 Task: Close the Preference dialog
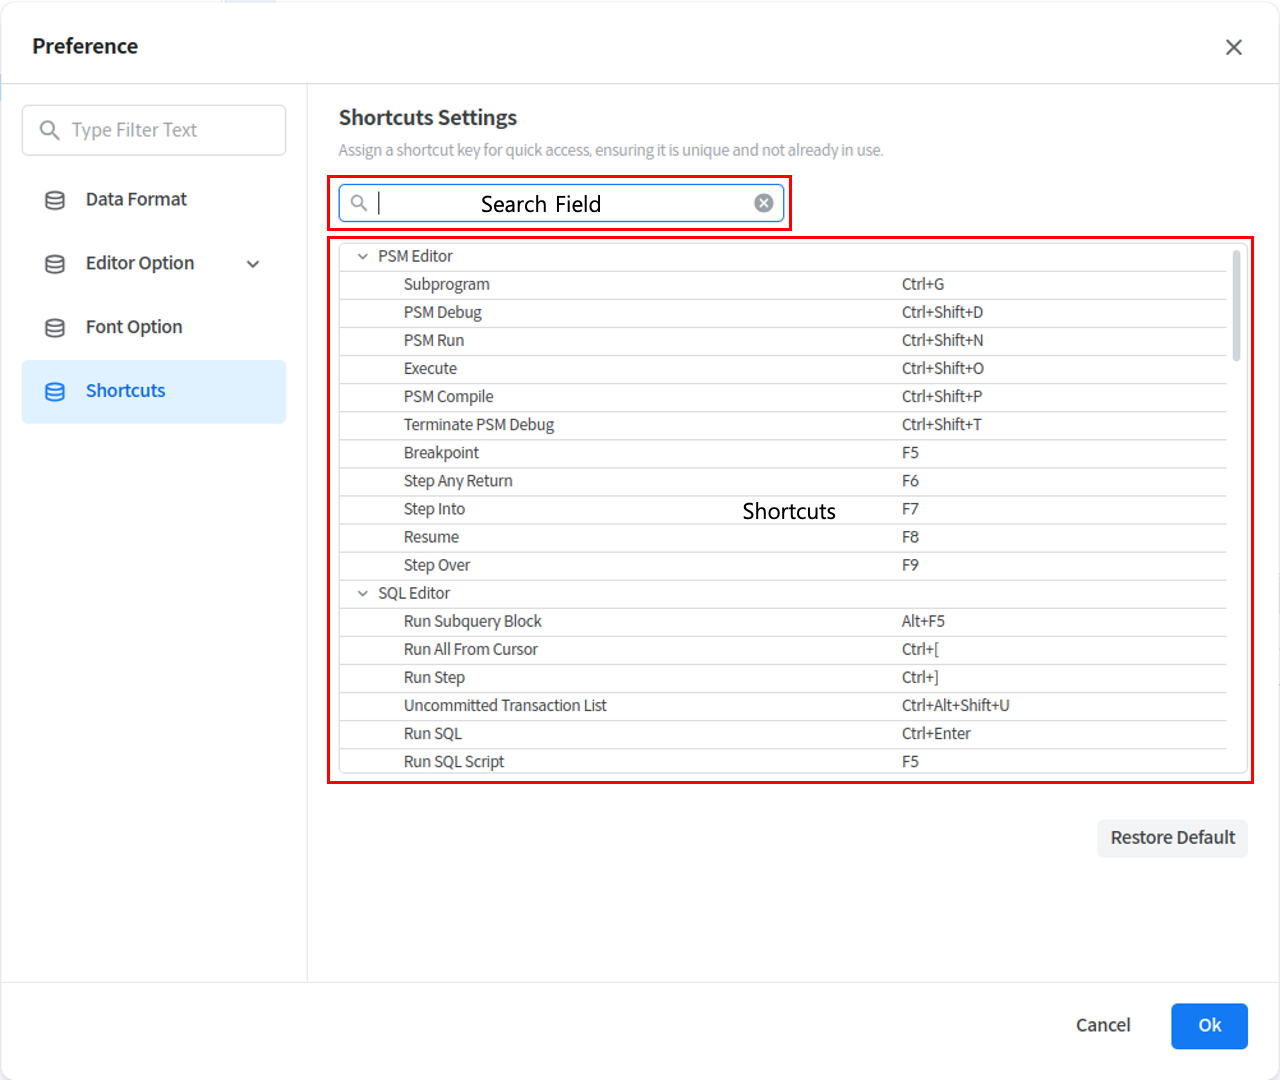tap(1233, 47)
